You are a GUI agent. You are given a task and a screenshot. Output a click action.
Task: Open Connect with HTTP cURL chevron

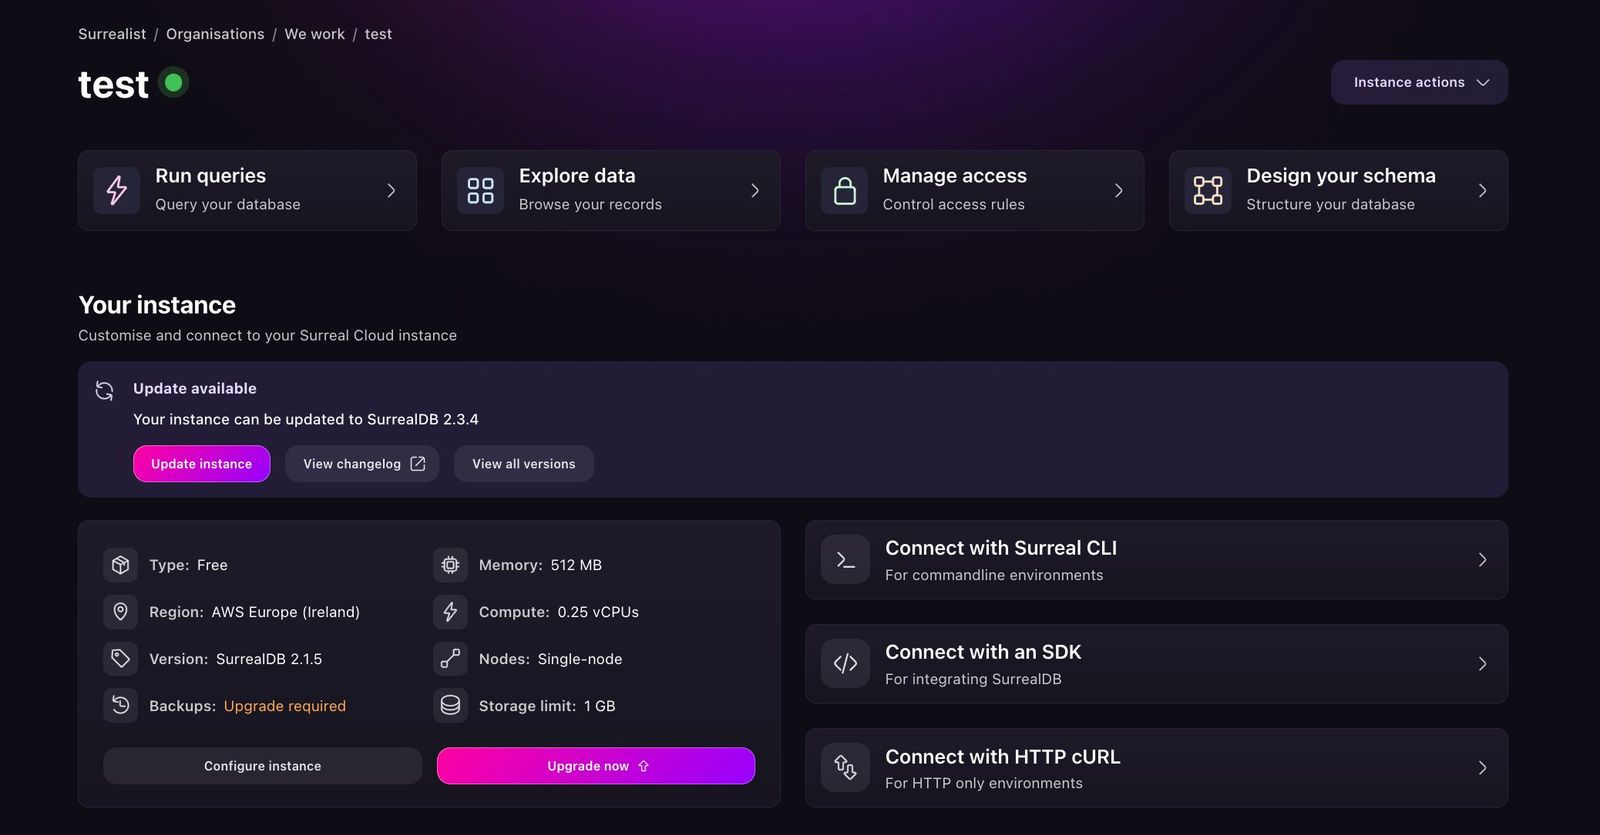point(1482,768)
